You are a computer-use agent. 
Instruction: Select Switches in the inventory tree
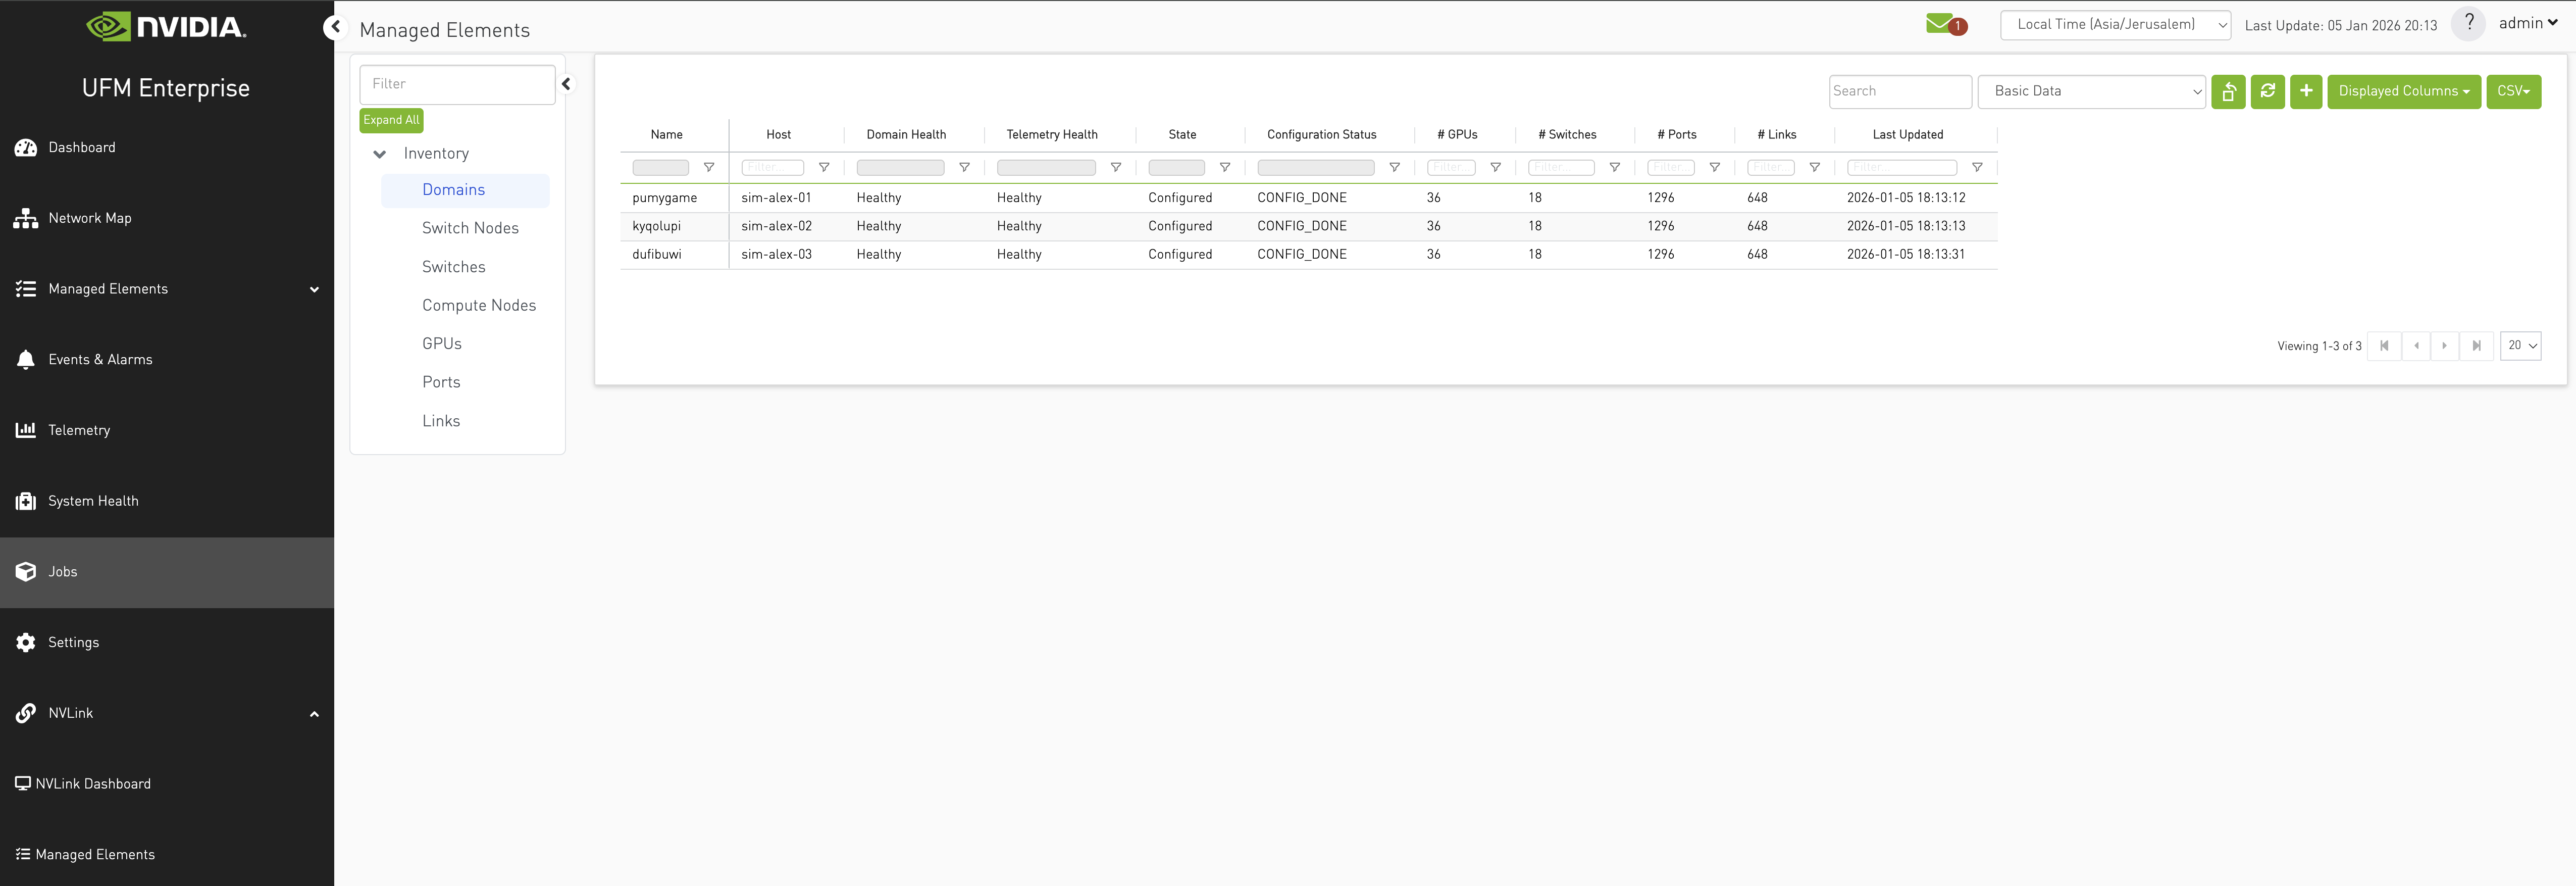(x=454, y=267)
